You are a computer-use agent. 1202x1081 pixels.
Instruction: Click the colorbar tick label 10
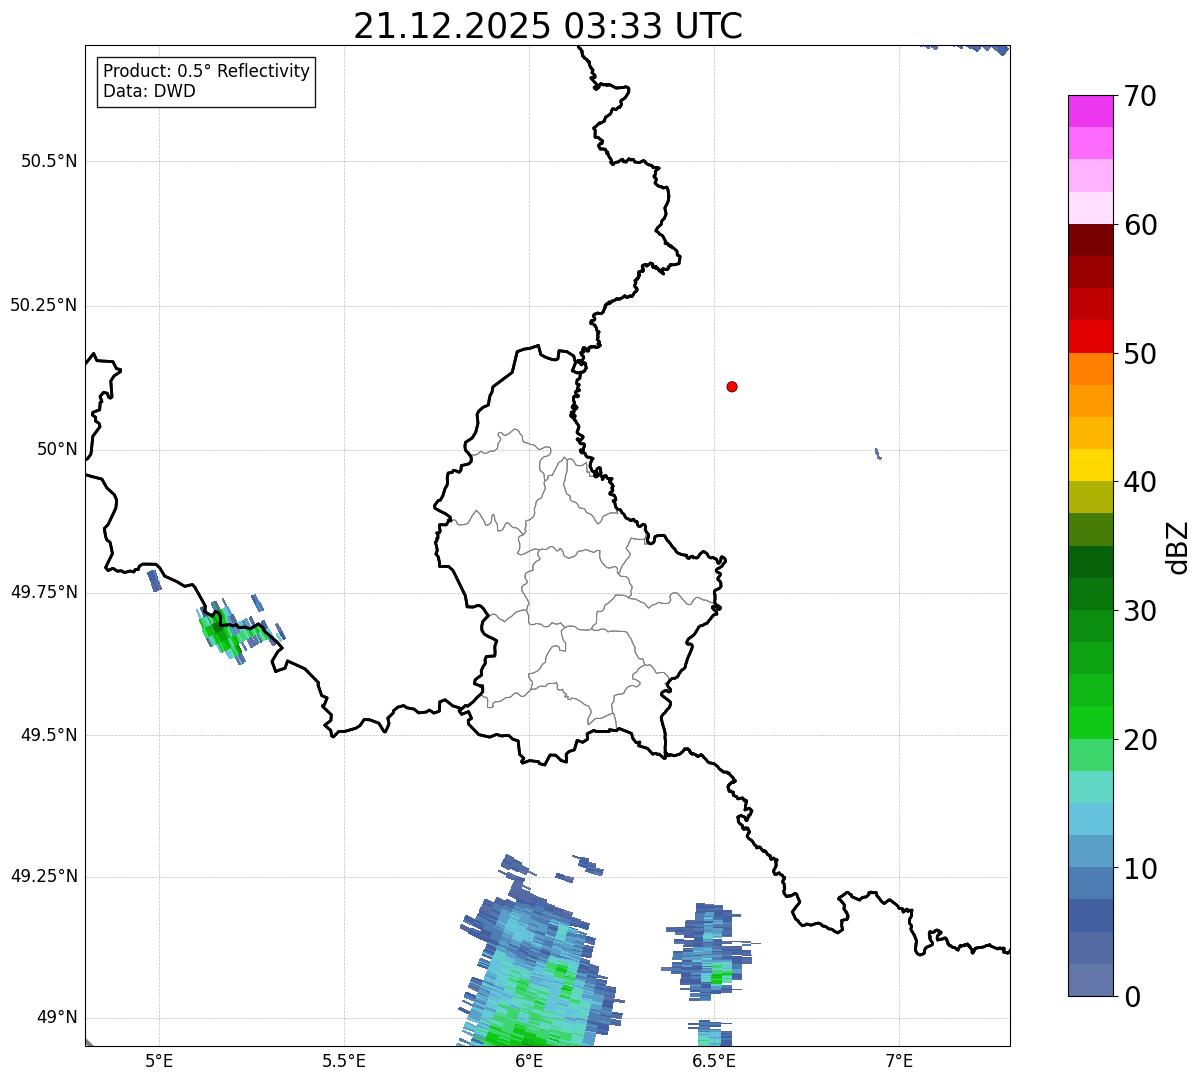coord(1139,869)
